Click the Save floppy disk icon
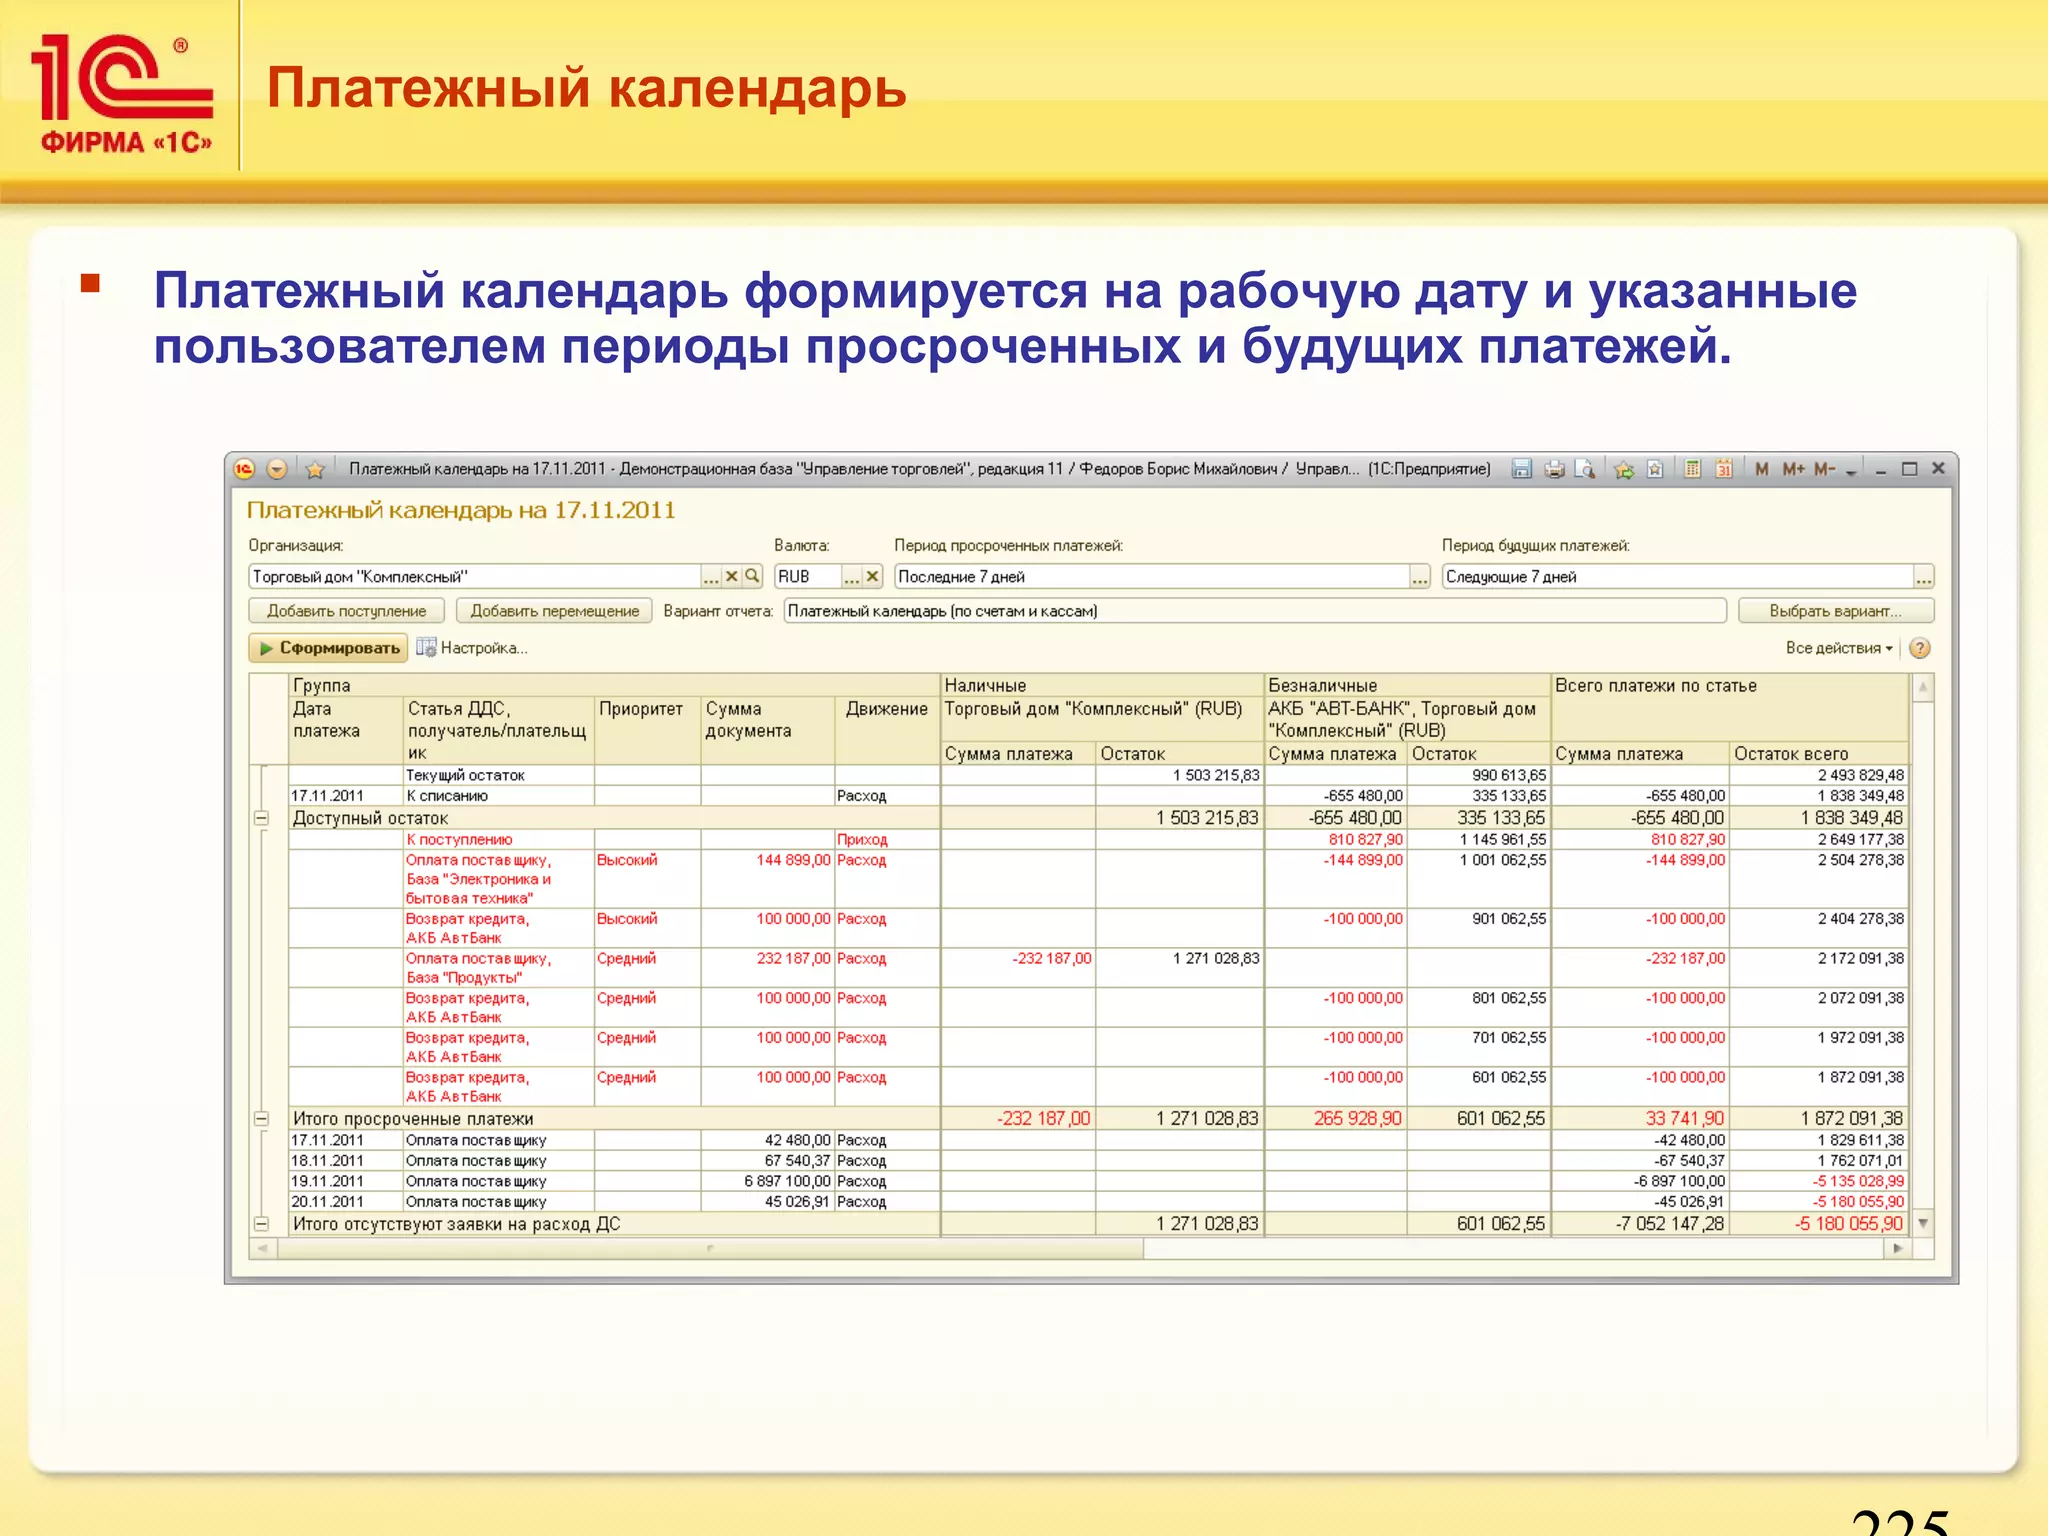The width and height of the screenshot is (2048, 1536). coord(1521,469)
